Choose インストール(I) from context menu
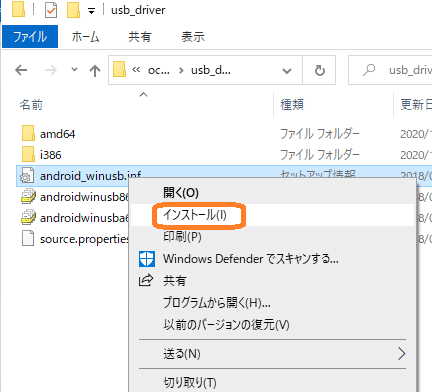Screen dimensions: 432x392 (273, 215)
